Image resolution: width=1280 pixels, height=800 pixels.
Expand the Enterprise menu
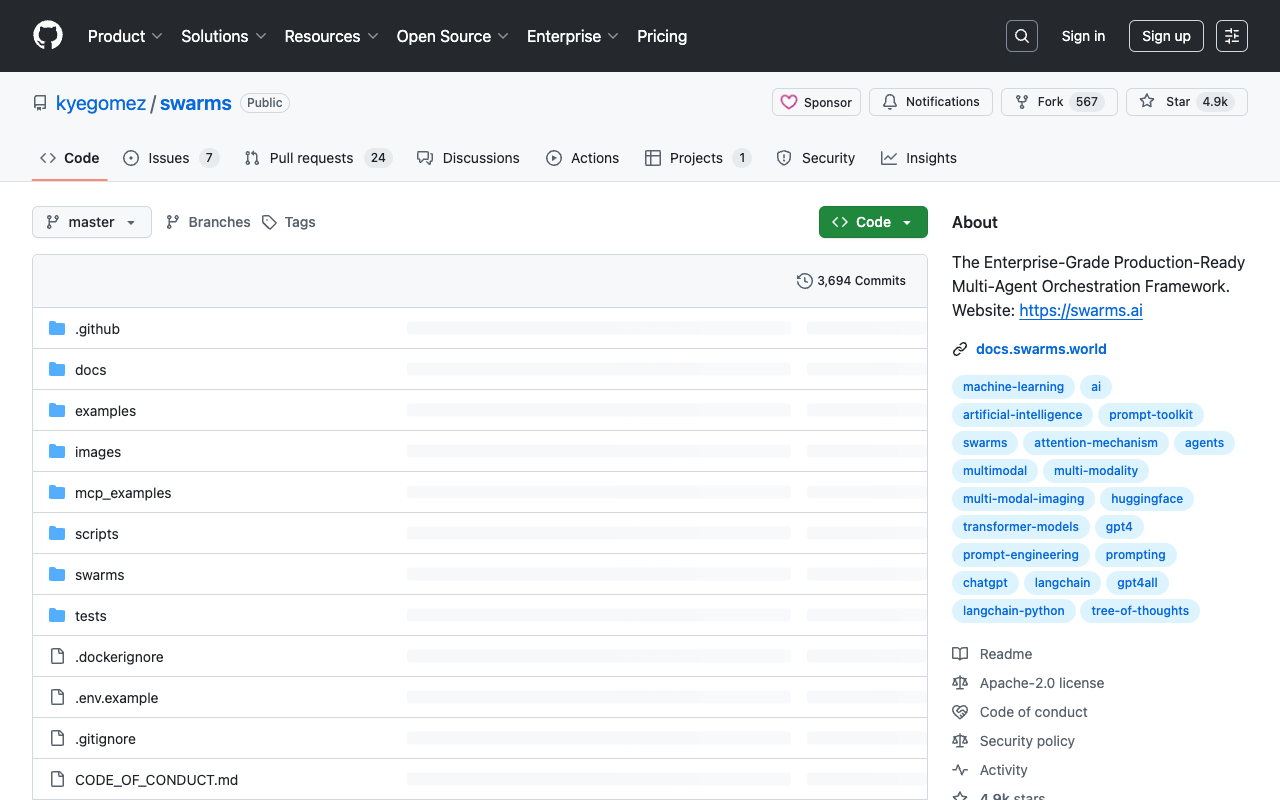point(573,36)
